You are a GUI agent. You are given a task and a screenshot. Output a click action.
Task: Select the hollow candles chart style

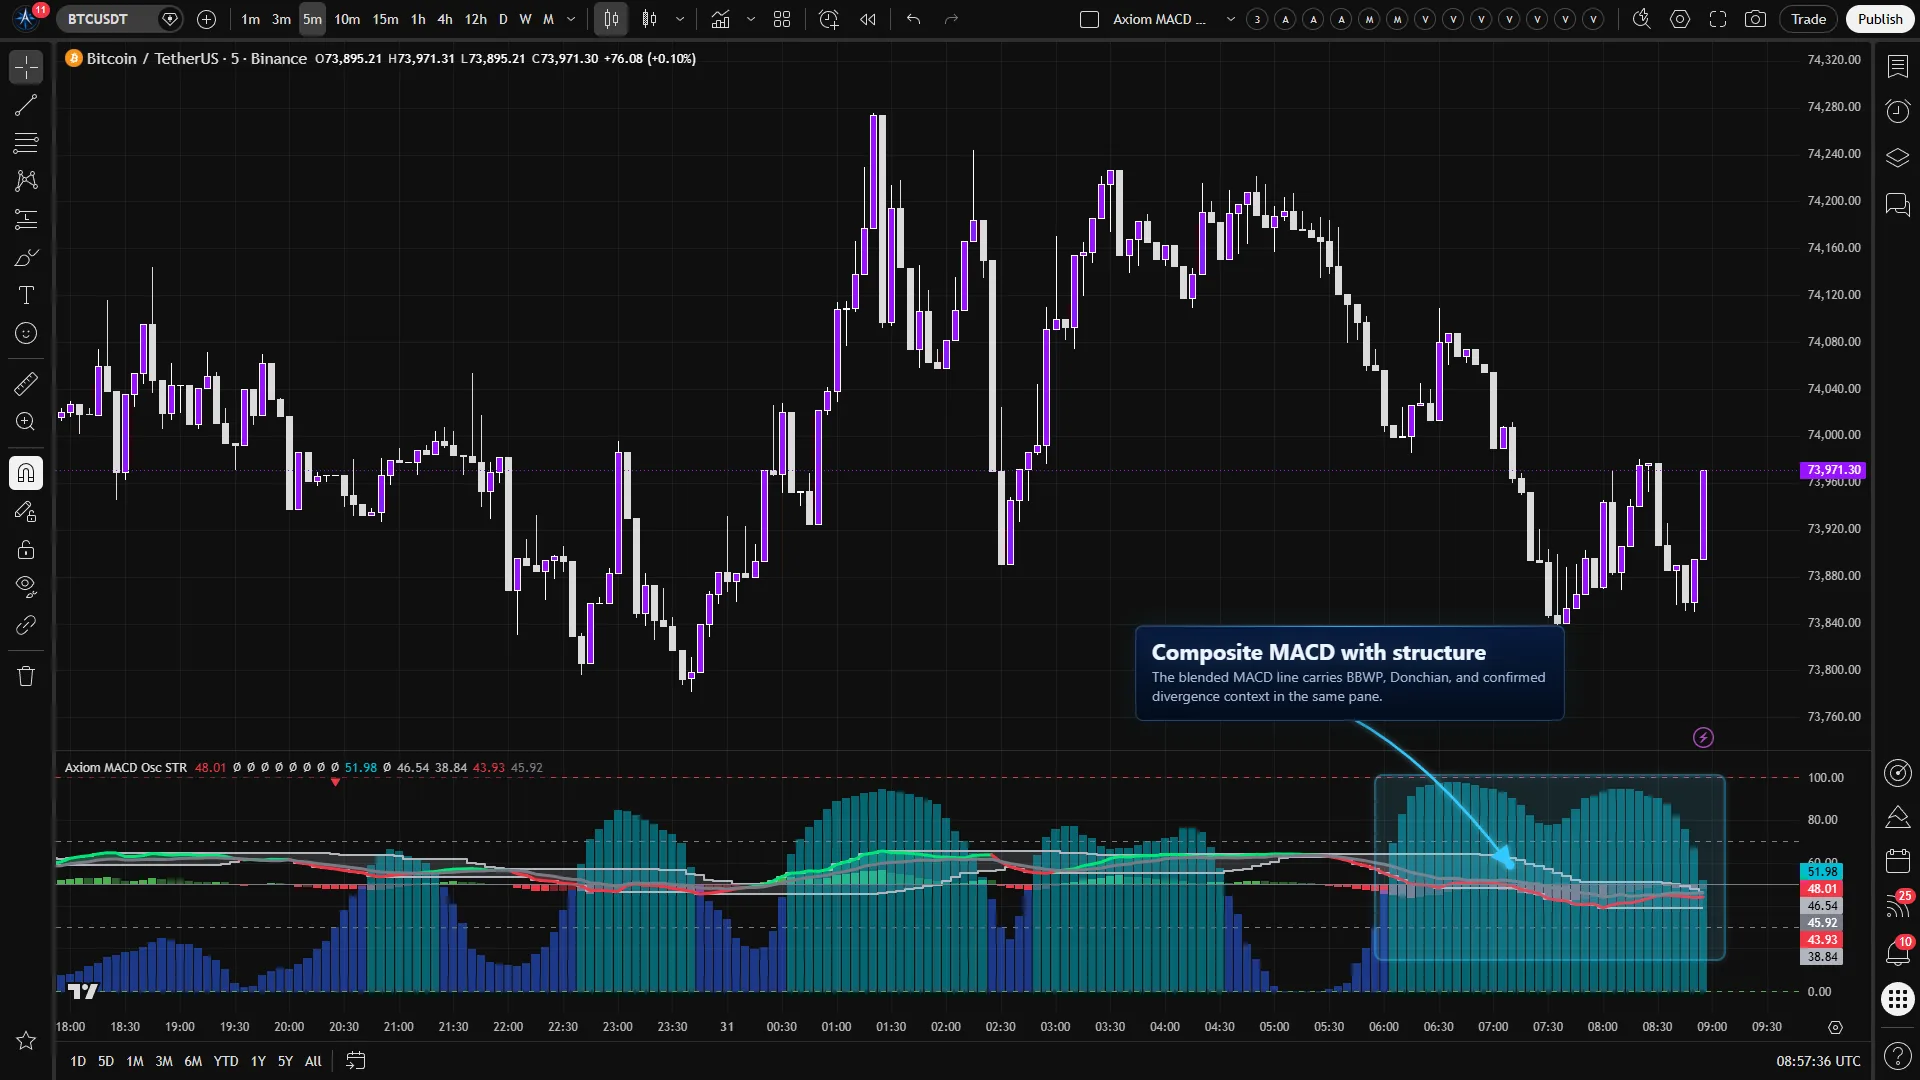[649, 19]
